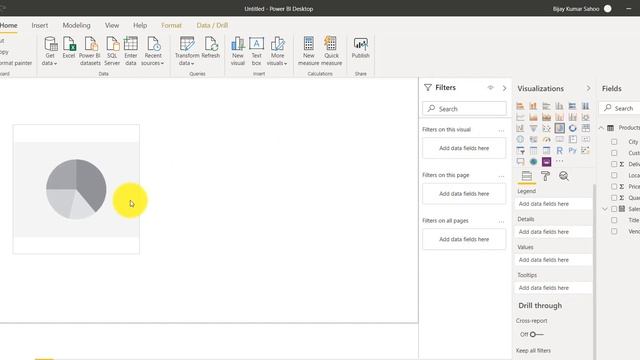Collapse the Products table in Fields
The image size is (640, 360).
601,128
